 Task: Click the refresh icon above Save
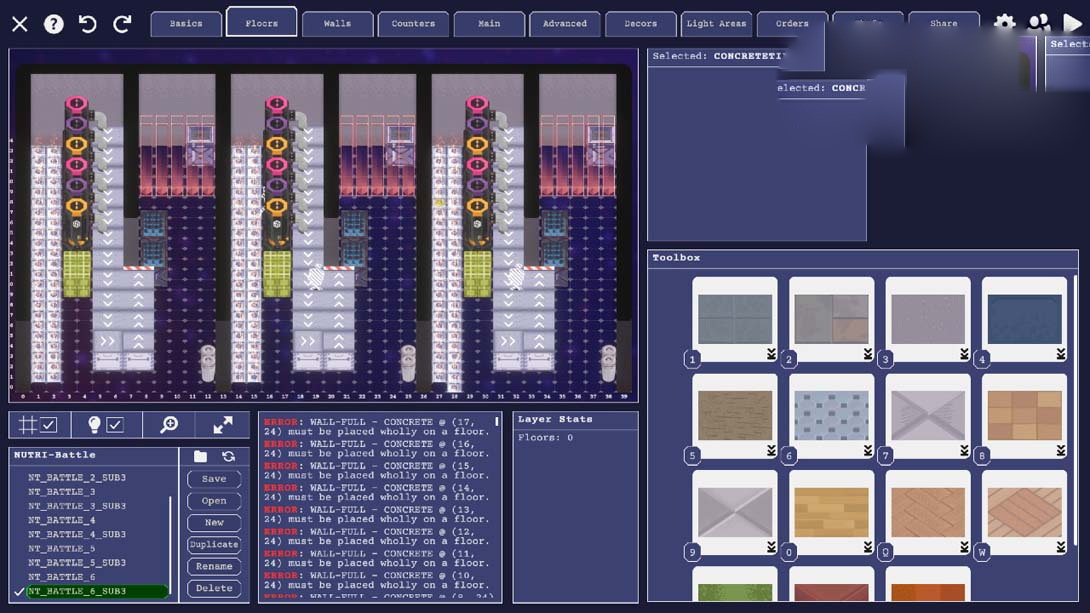[x=228, y=457]
